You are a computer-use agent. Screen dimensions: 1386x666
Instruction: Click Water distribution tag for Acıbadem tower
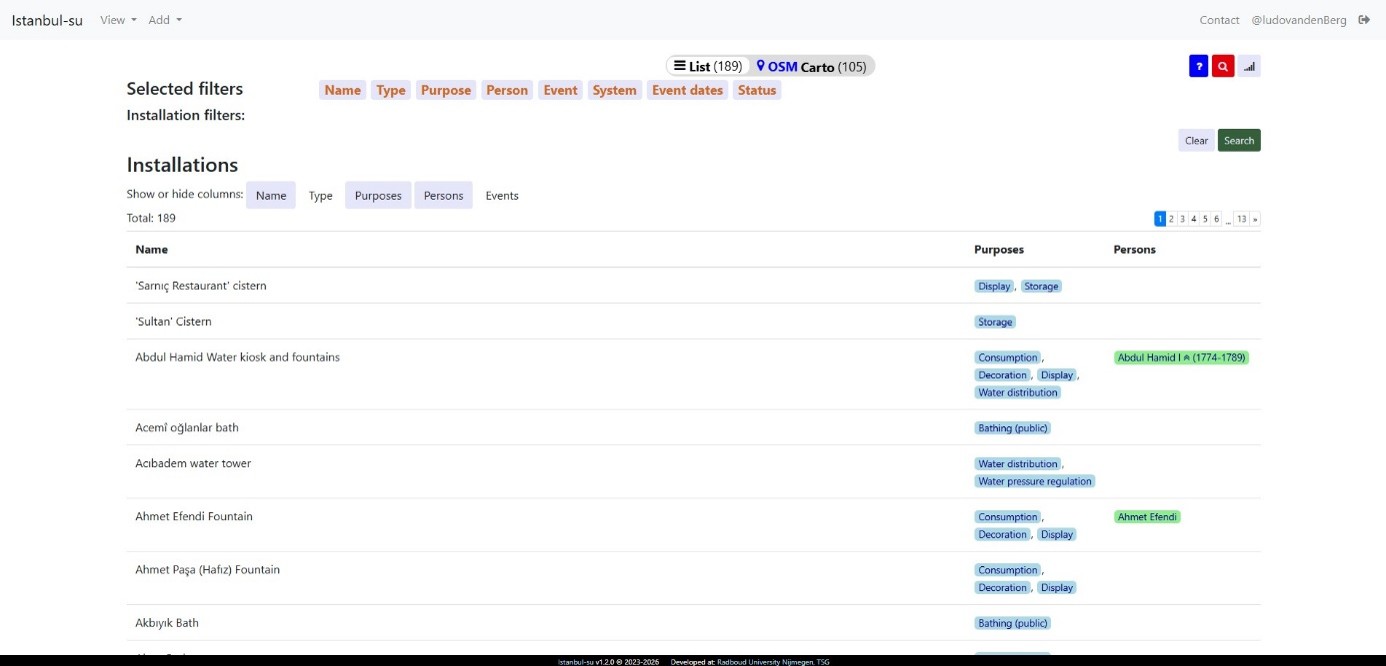point(1017,464)
